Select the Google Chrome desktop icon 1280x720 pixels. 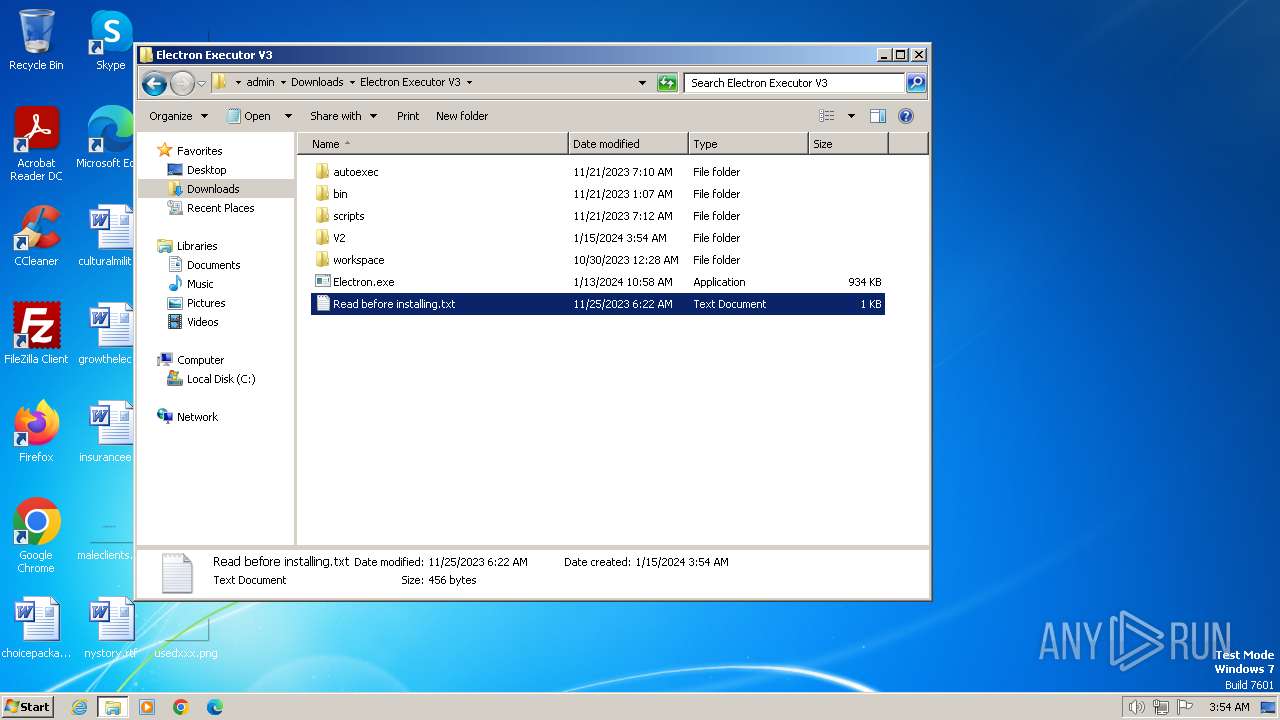click(36, 536)
